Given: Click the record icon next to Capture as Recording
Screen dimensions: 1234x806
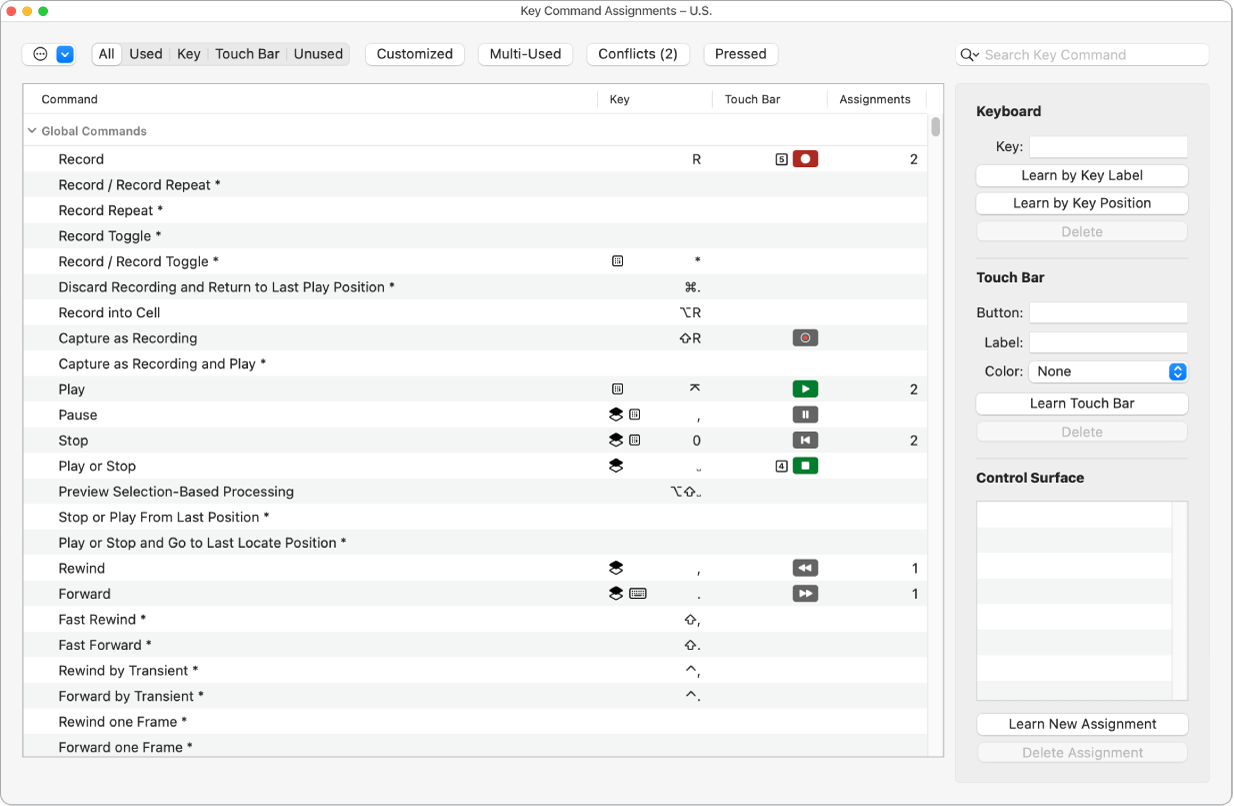Looking at the screenshot, I should click(805, 337).
